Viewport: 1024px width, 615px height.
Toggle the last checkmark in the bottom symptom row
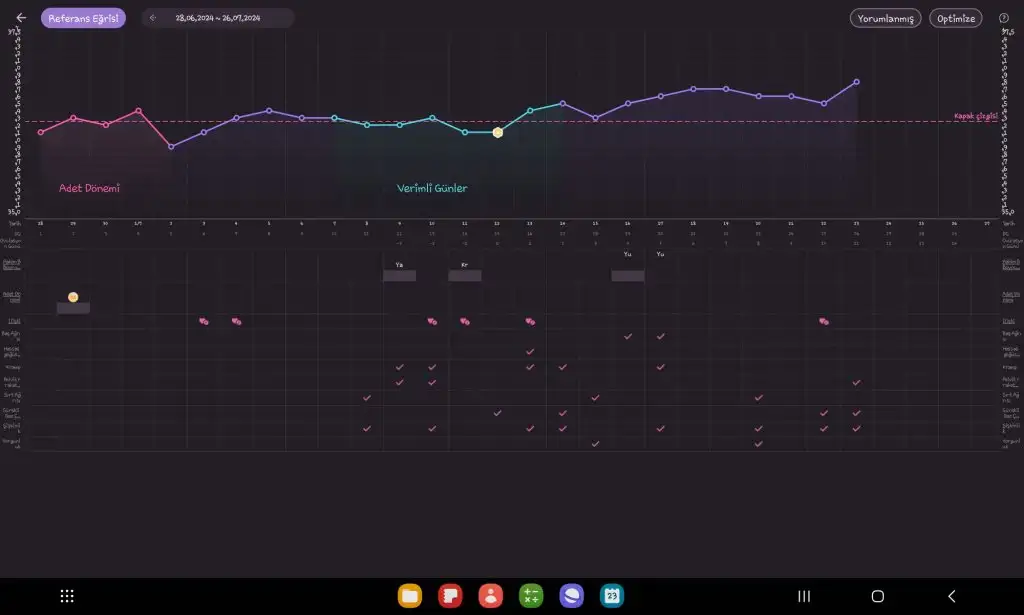tap(758, 443)
